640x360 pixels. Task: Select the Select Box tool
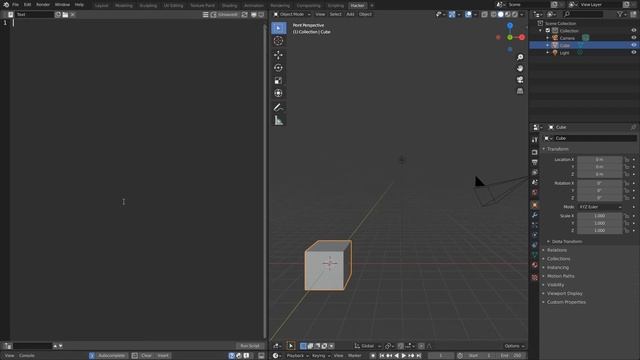coord(278,28)
